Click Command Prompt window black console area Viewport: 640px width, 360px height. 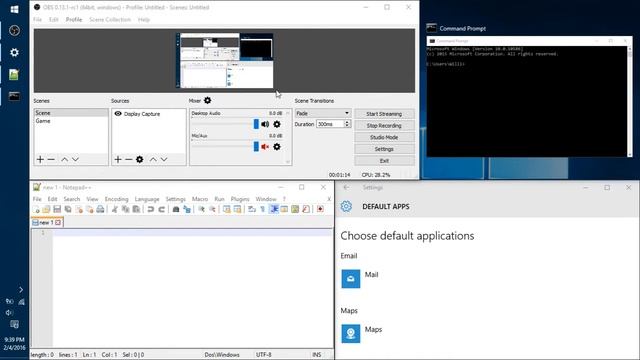click(x=527, y=101)
